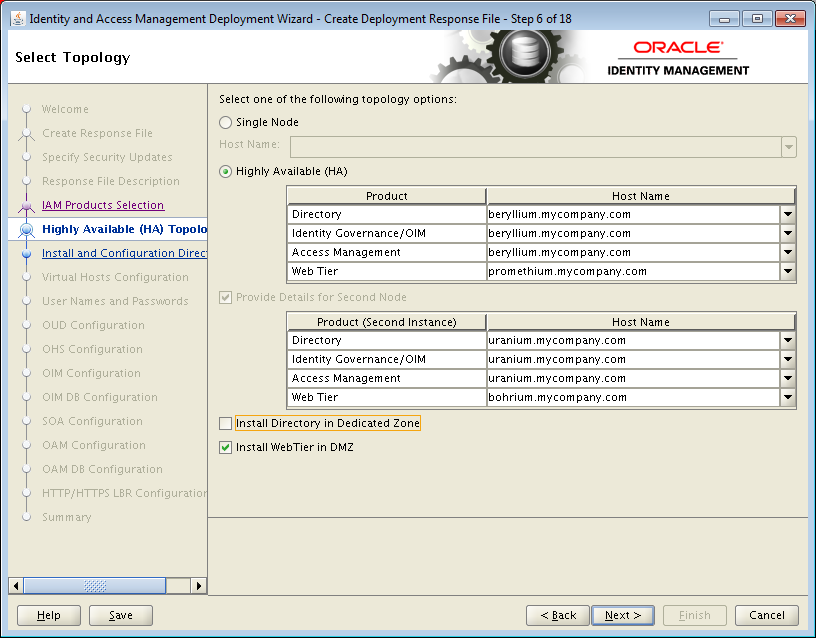Click Response File Description step
This screenshot has height=638, width=816.
pos(111,181)
